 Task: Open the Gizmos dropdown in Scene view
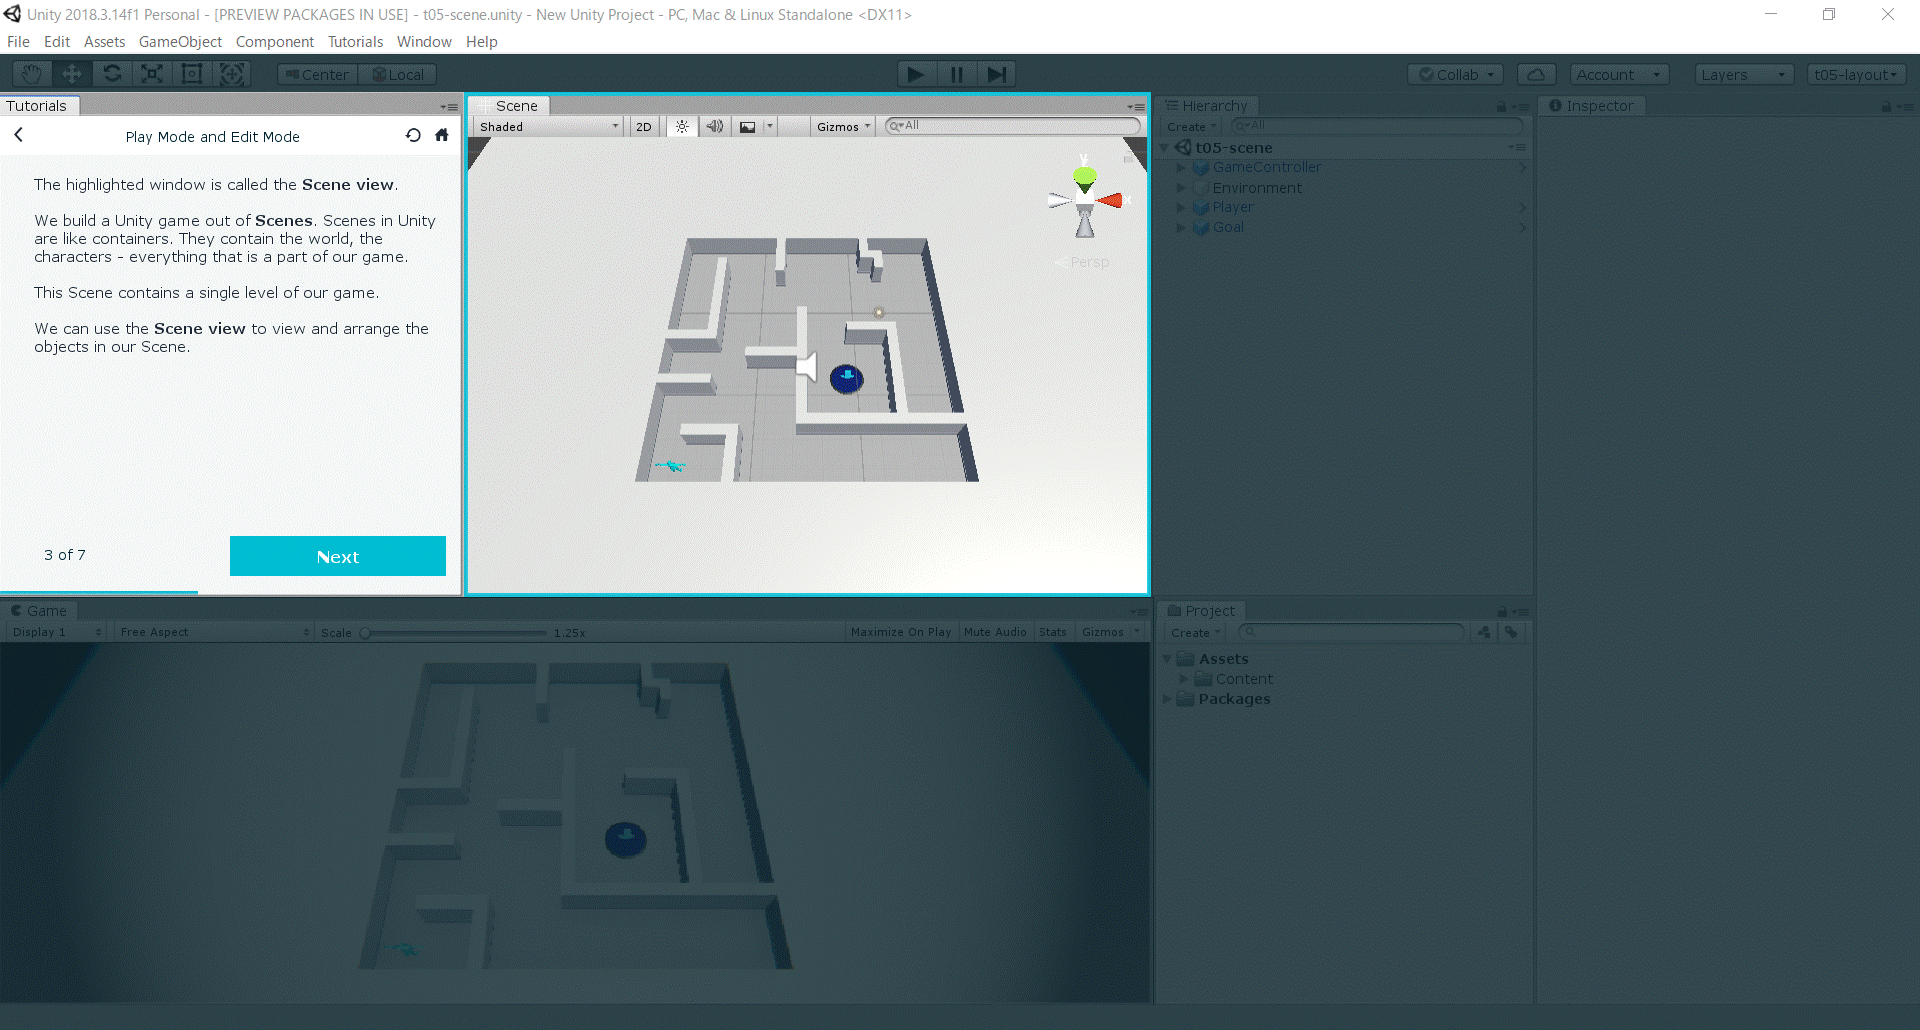point(843,127)
